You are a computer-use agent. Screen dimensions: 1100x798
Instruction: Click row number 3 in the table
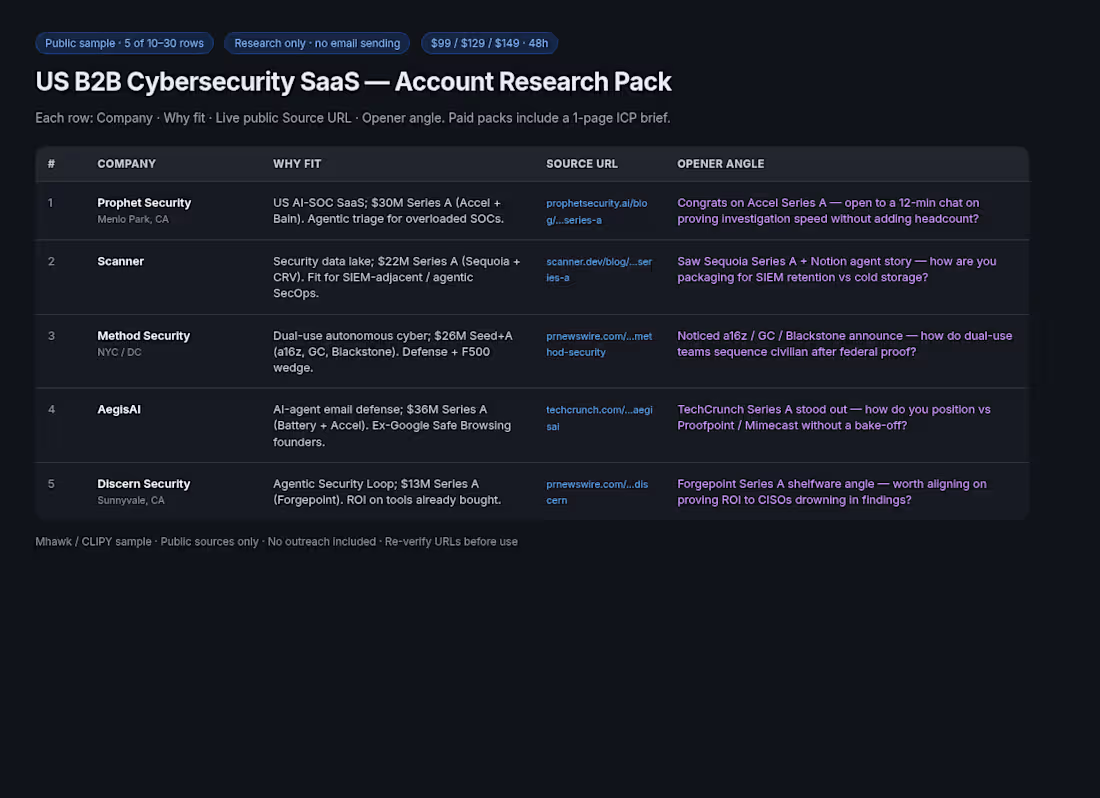[x=51, y=336]
